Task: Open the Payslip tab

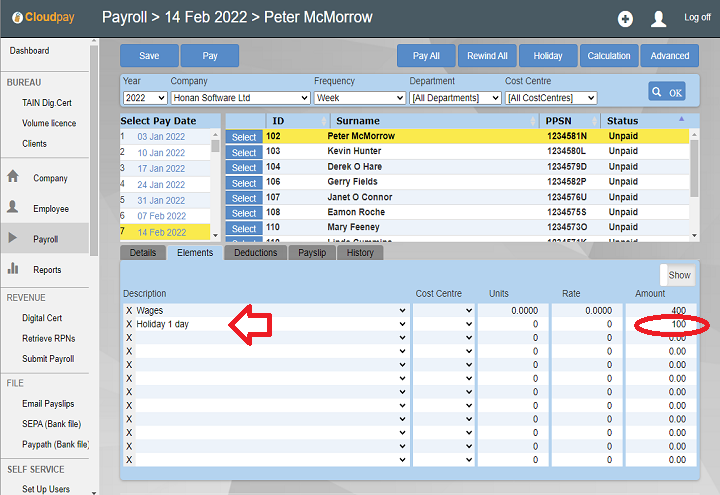Action: coord(312,253)
